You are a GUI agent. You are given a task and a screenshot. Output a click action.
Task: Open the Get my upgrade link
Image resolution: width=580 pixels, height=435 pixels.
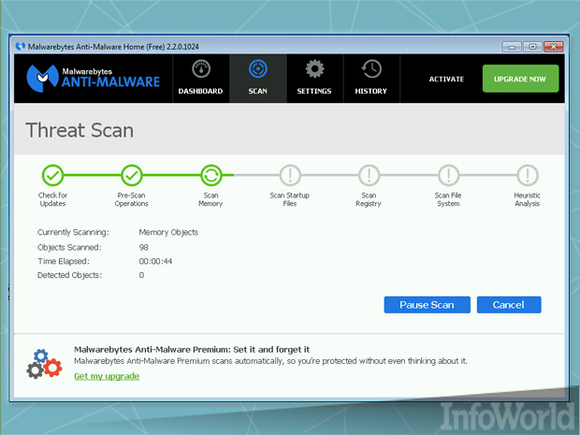[107, 376]
